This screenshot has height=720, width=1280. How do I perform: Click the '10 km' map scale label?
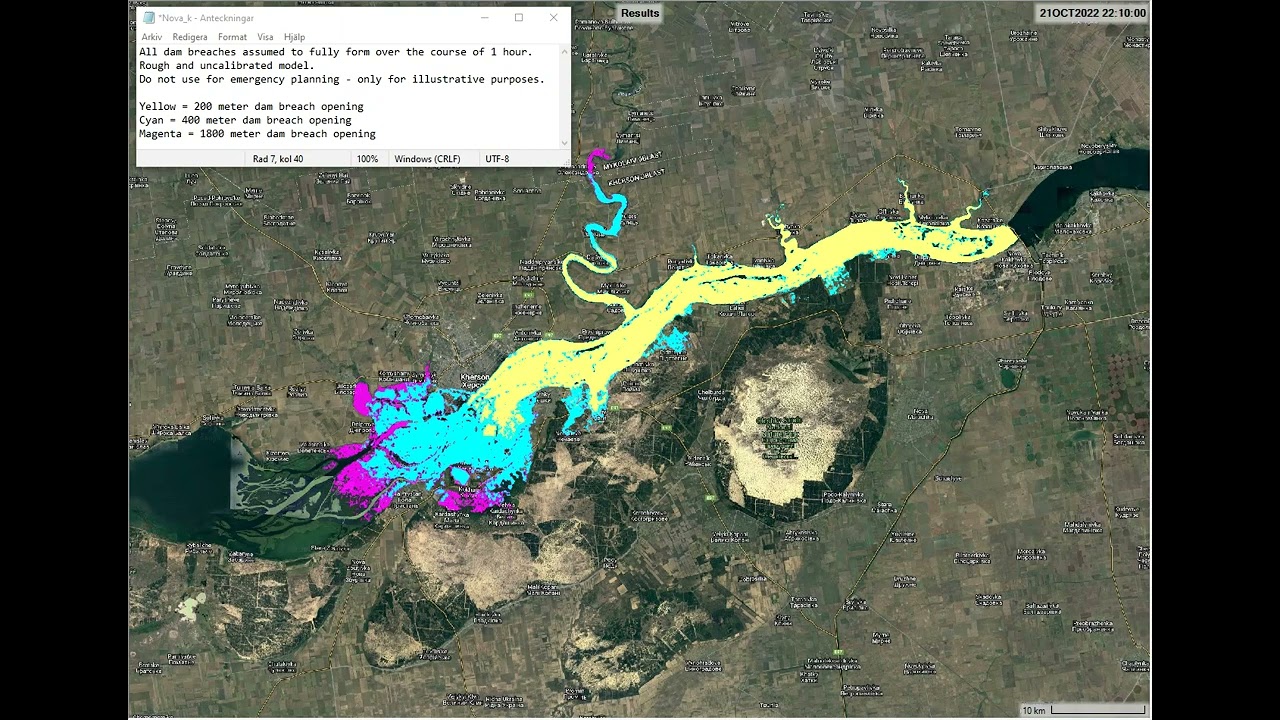(1034, 710)
